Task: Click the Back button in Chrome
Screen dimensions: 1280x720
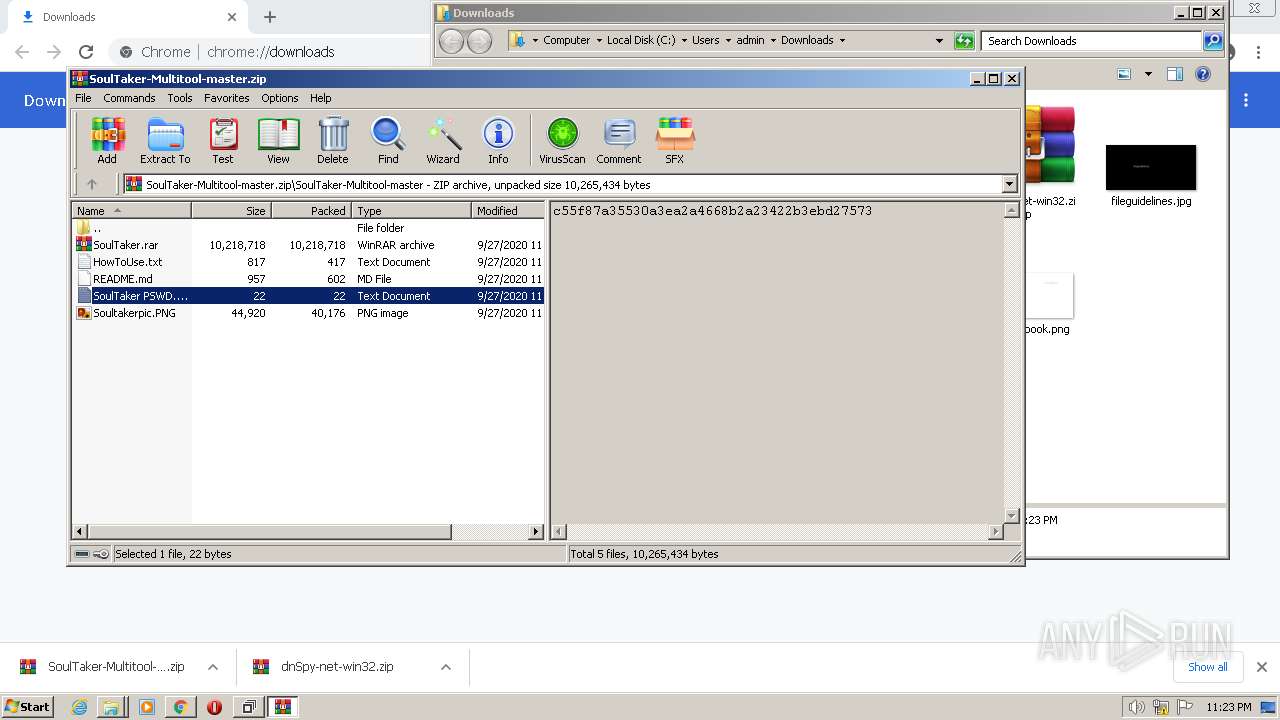Action: pos(22,52)
